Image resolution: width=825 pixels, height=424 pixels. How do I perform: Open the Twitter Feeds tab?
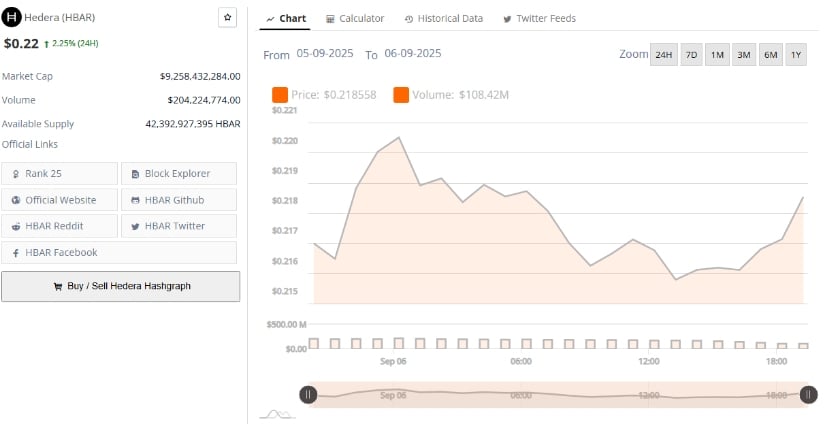click(539, 18)
